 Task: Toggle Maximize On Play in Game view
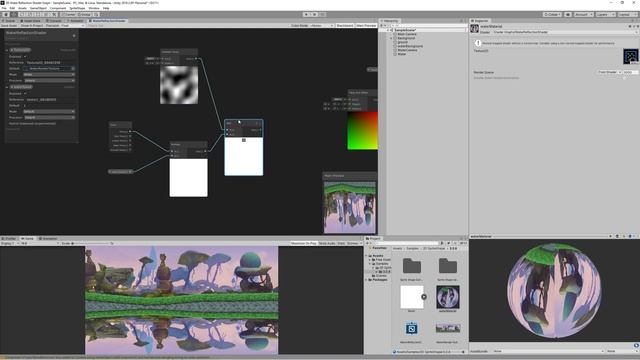click(x=303, y=243)
